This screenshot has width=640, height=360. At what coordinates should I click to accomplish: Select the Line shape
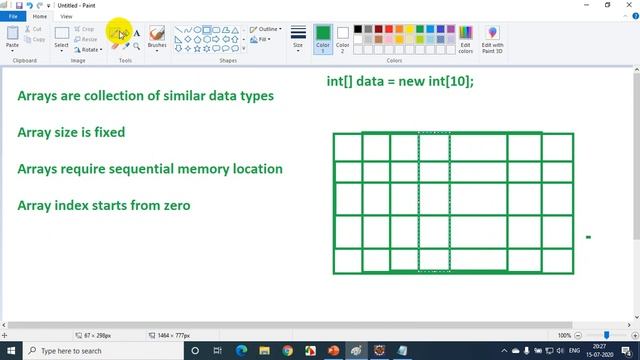pyautogui.click(x=178, y=30)
